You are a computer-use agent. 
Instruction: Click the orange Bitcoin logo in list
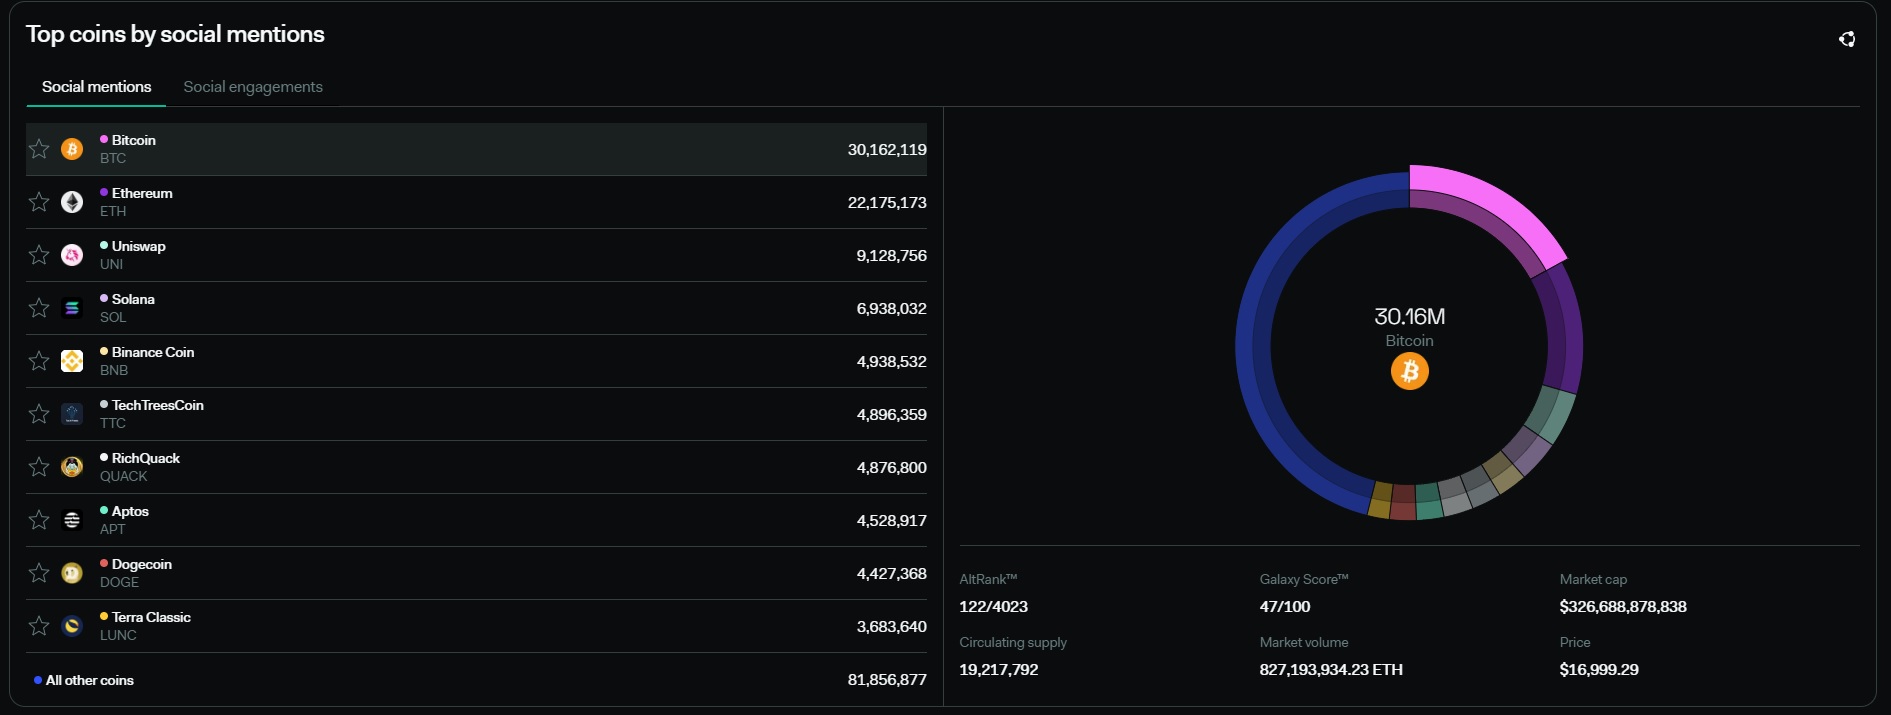click(72, 149)
